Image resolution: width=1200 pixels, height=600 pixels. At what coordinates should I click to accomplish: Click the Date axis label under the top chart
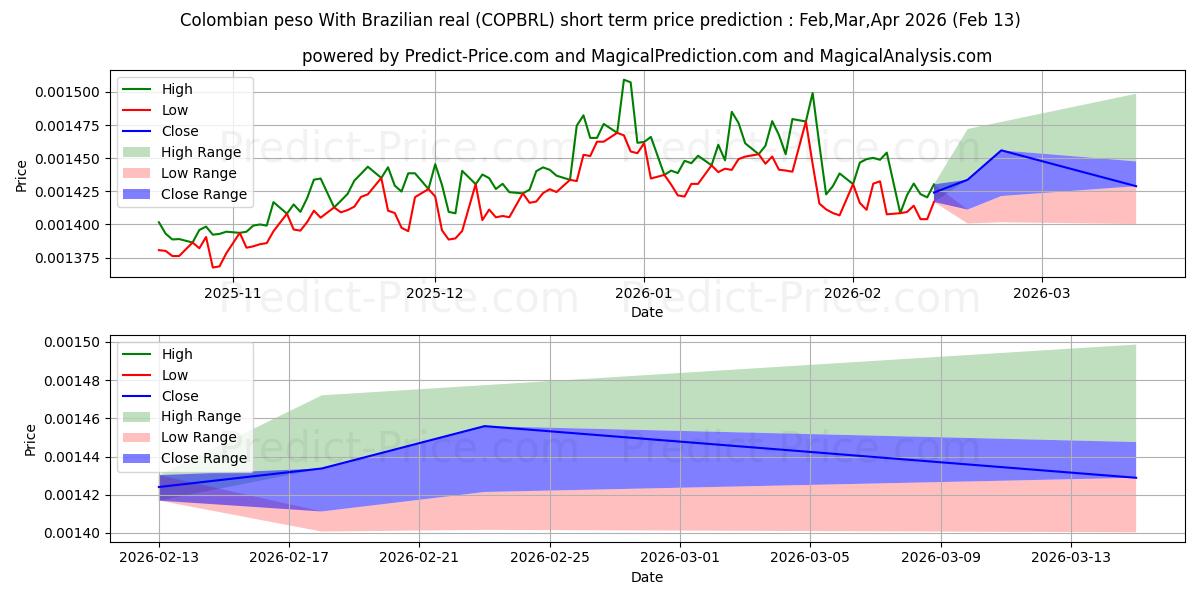coord(647,312)
